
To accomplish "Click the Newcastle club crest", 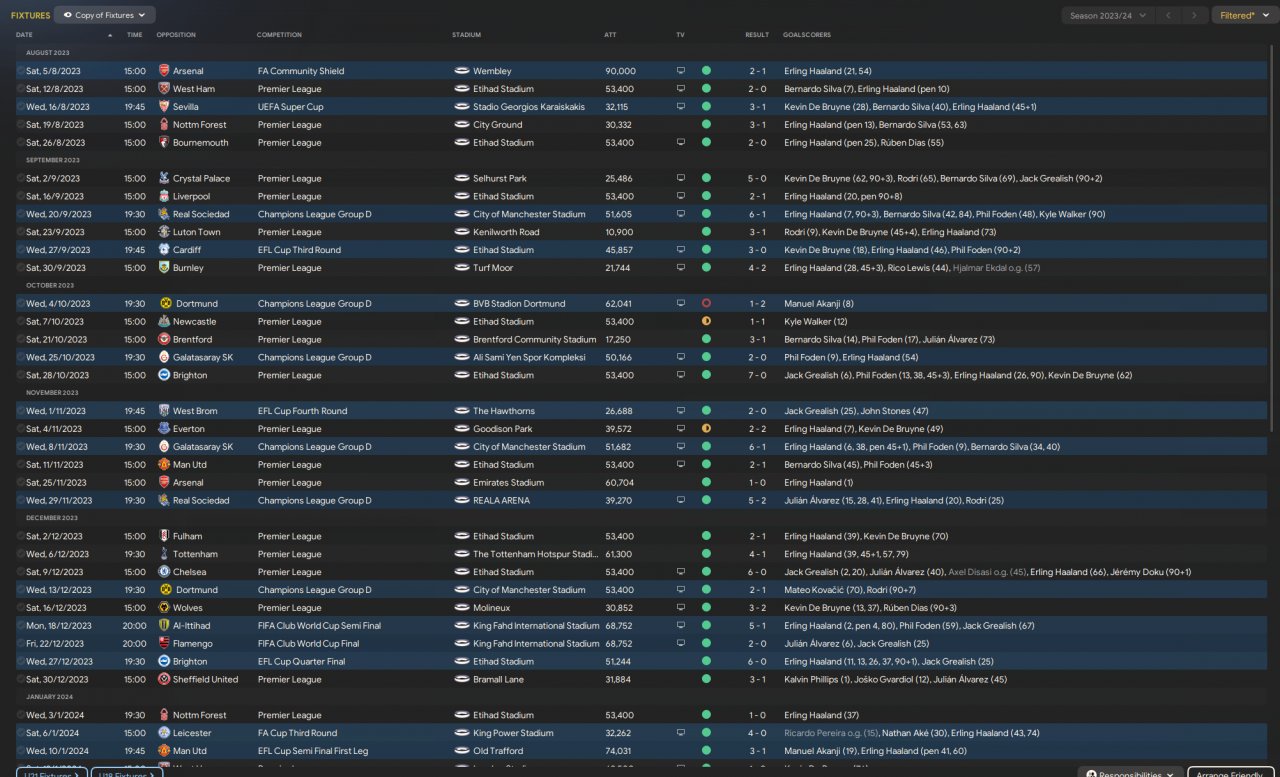I will pos(164,322).
